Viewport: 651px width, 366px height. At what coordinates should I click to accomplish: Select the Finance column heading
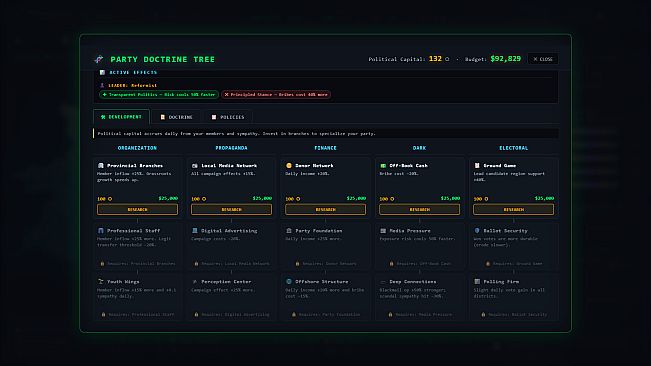pos(326,148)
